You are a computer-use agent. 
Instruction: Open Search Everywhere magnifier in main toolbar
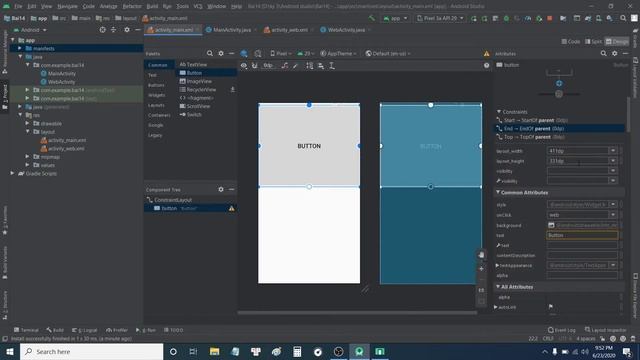[x=623, y=18]
